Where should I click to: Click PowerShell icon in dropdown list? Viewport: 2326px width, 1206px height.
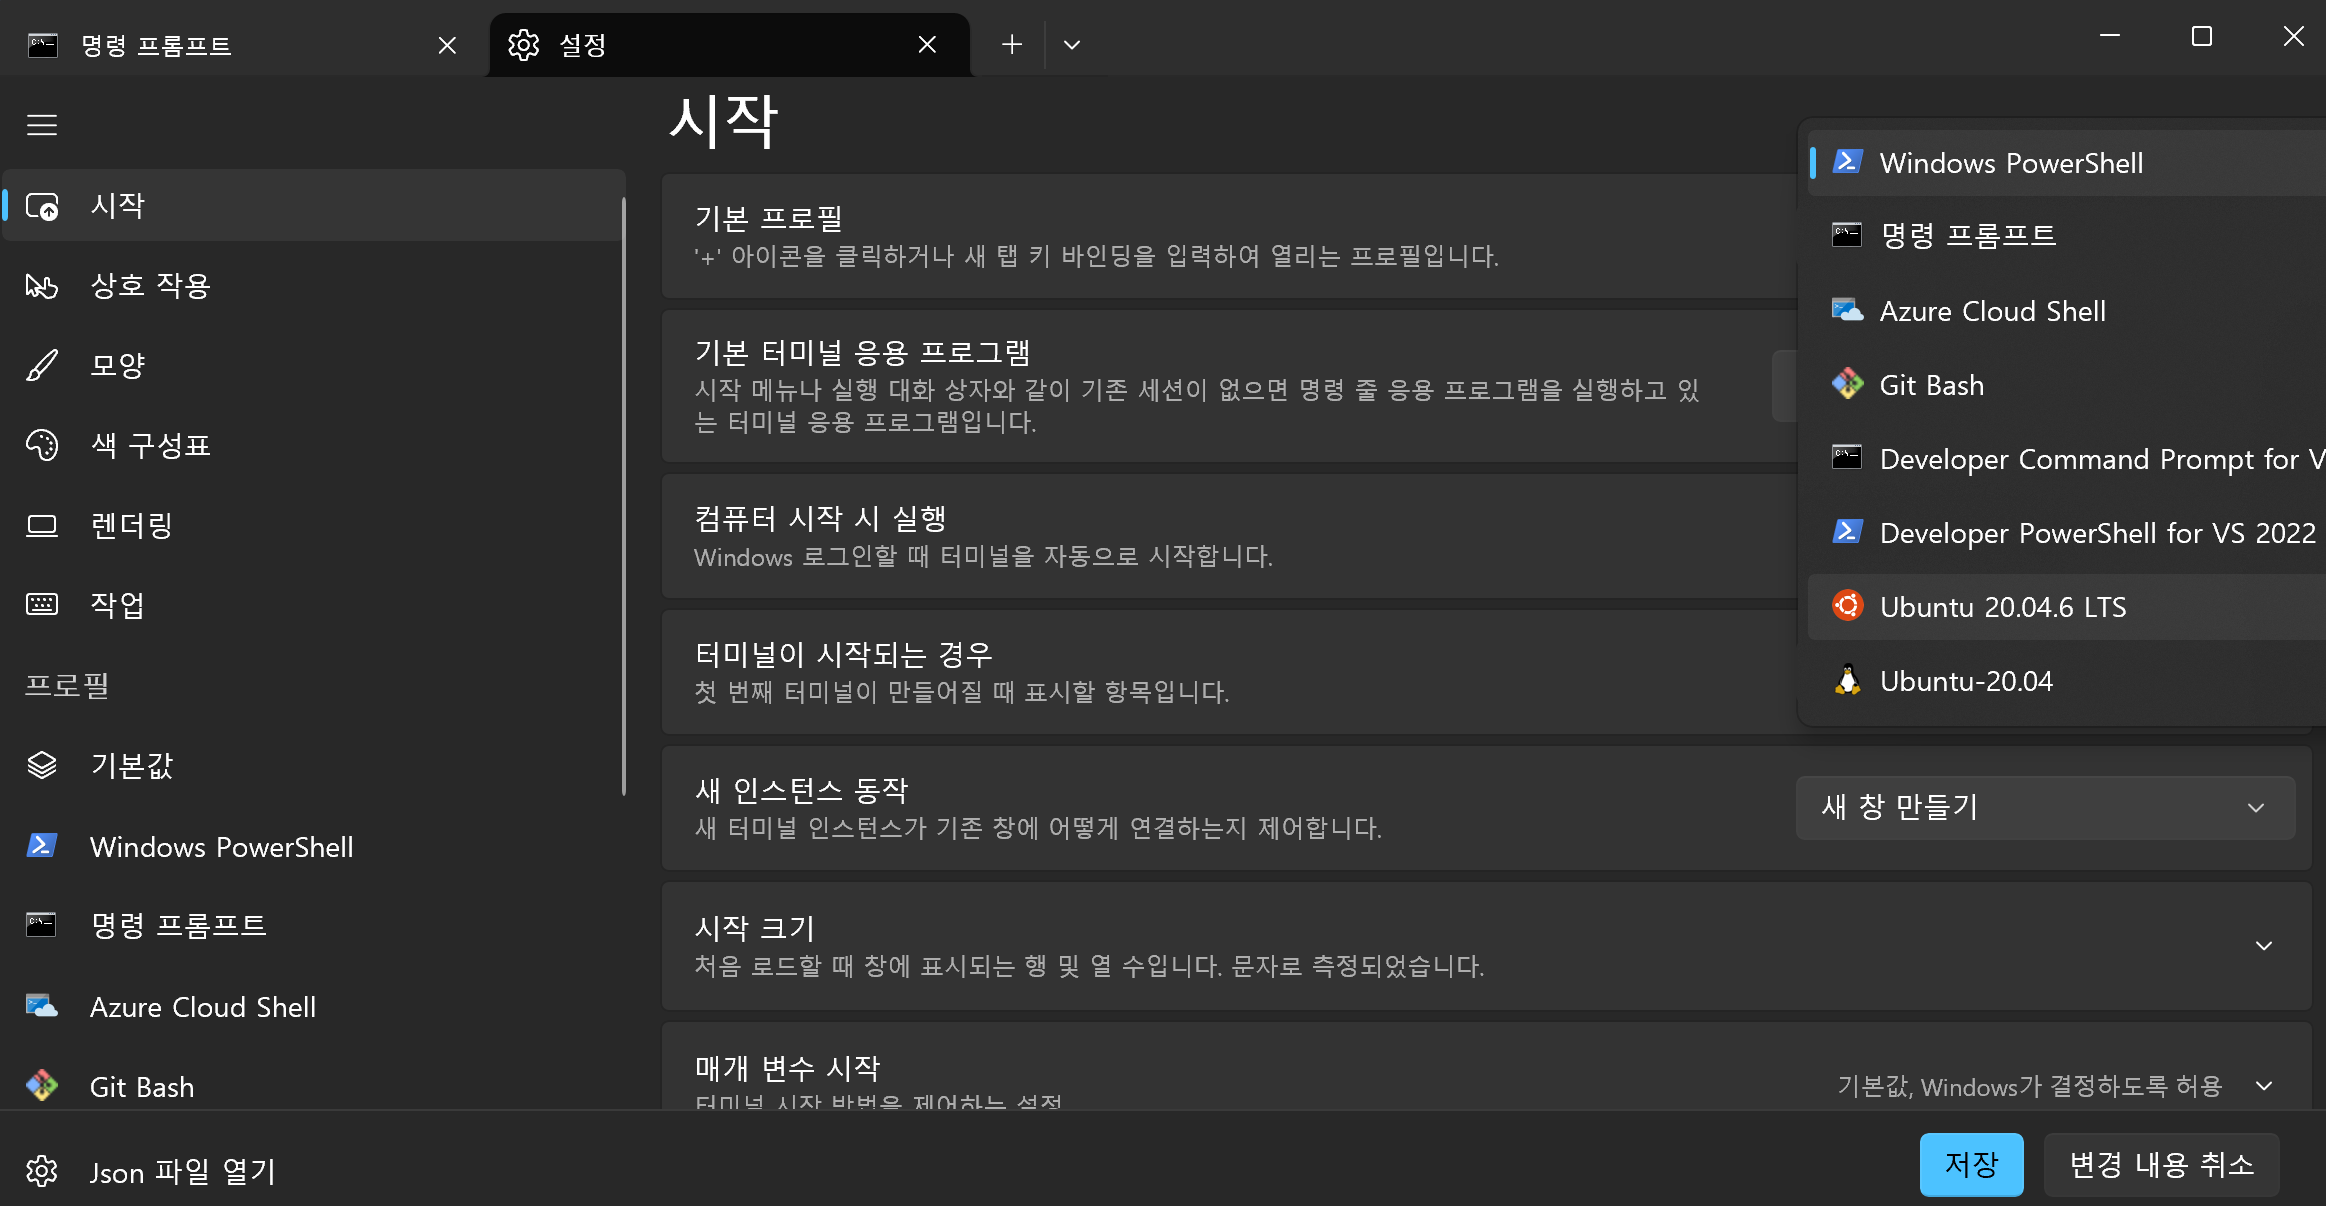tap(1847, 162)
